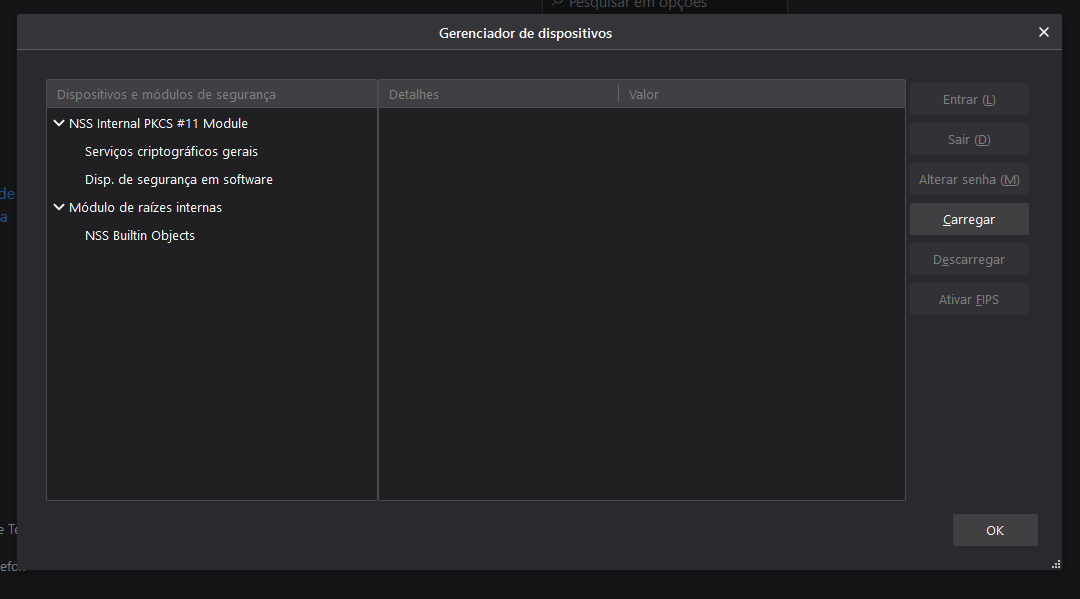Screen dimensions: 1080x599
Task: Click the resize grip in dialog corner
Action: click(1055, 564)
